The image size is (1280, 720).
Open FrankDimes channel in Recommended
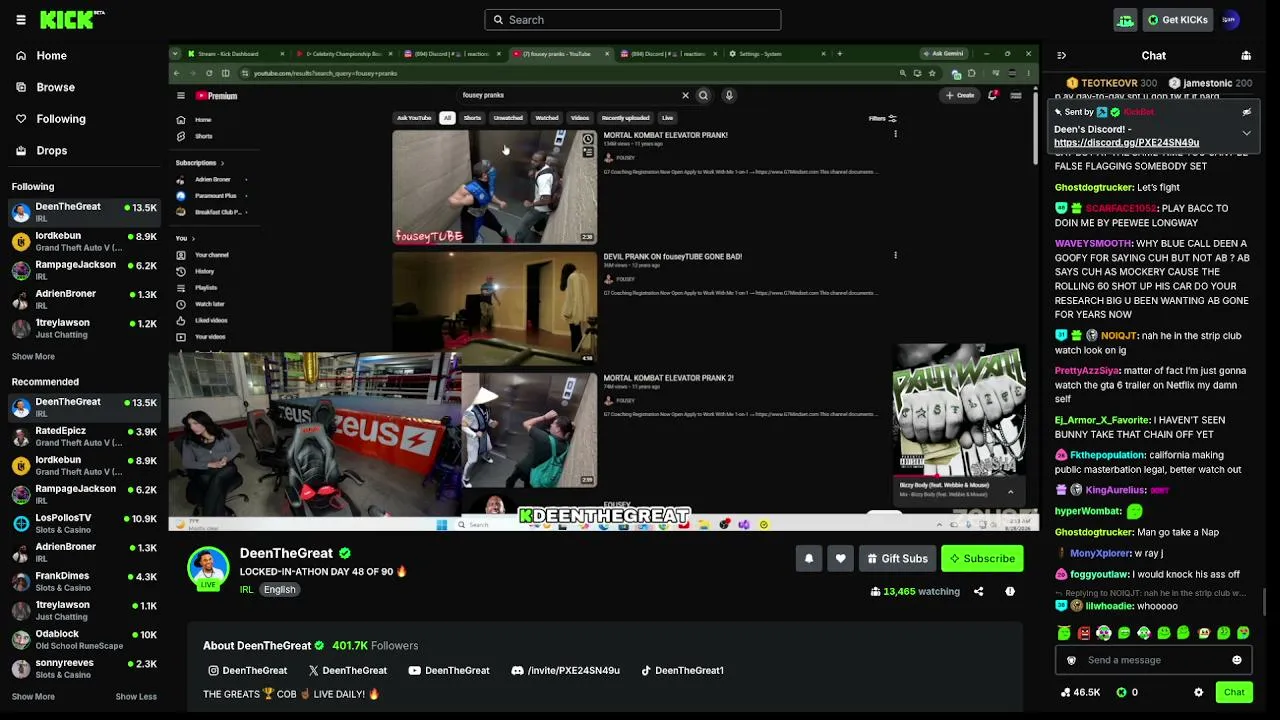tap(84, 581)
